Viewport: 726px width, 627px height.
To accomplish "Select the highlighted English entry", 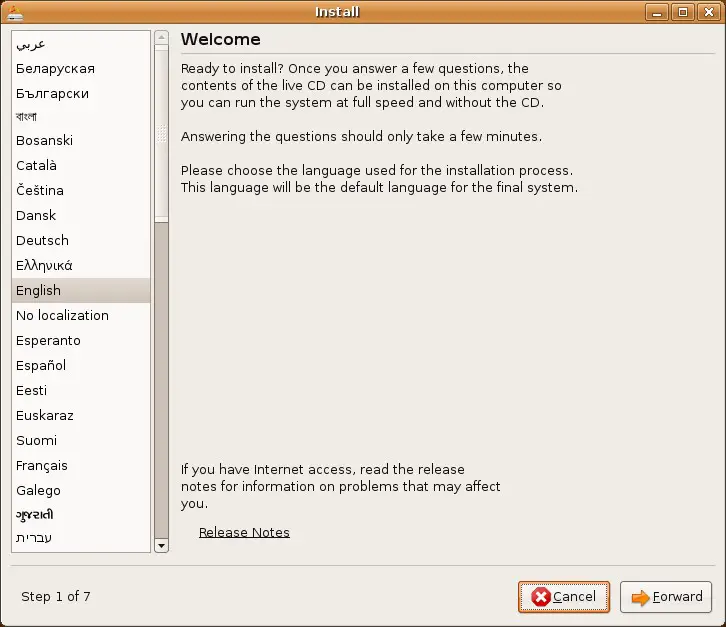I will [x=81, y=290].
